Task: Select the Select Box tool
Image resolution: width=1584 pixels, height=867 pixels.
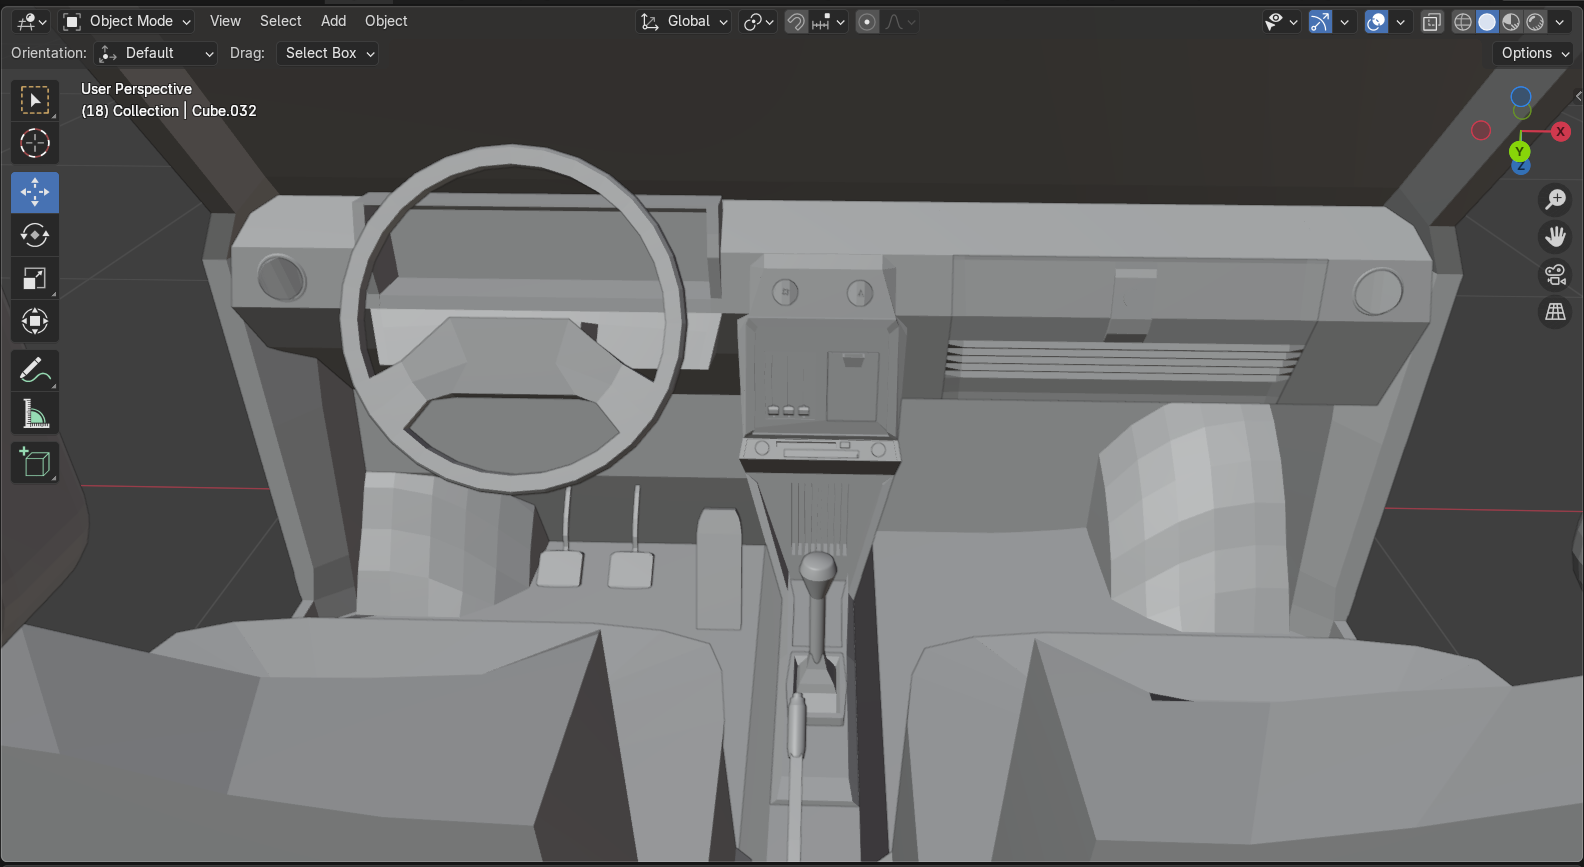Action: [x=35, y=101]
